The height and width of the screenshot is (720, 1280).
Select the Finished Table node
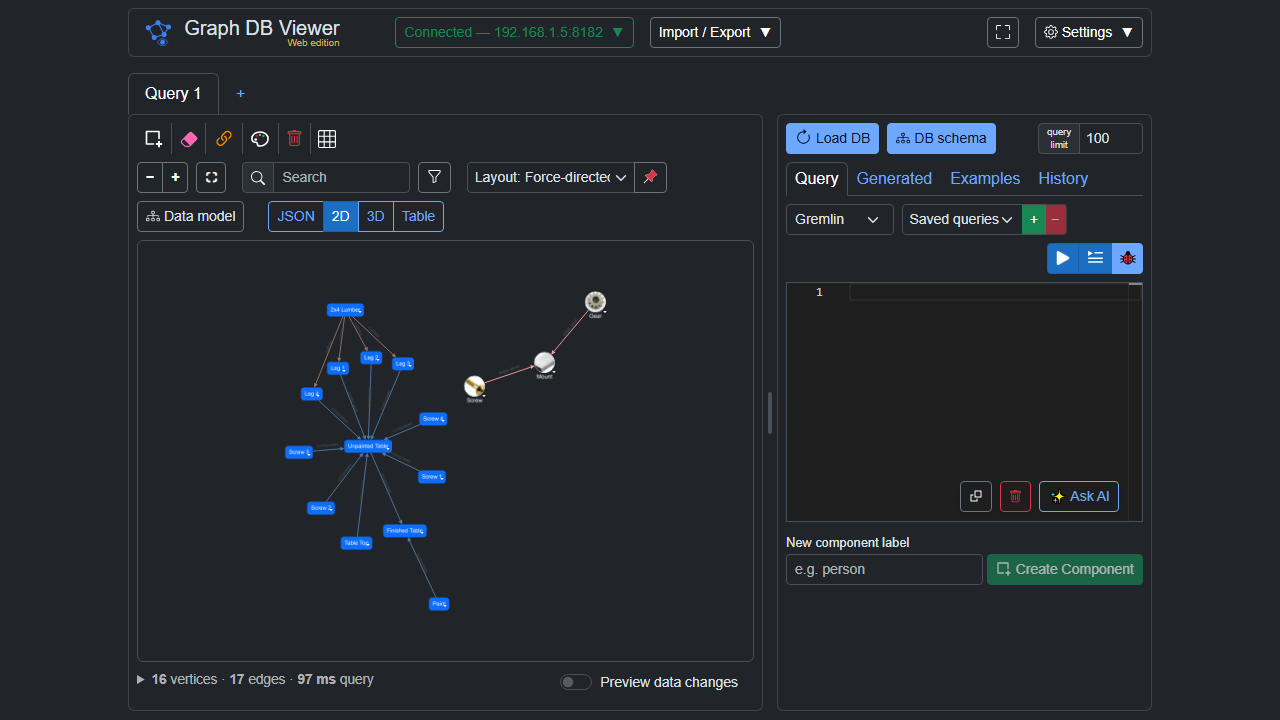405,531
